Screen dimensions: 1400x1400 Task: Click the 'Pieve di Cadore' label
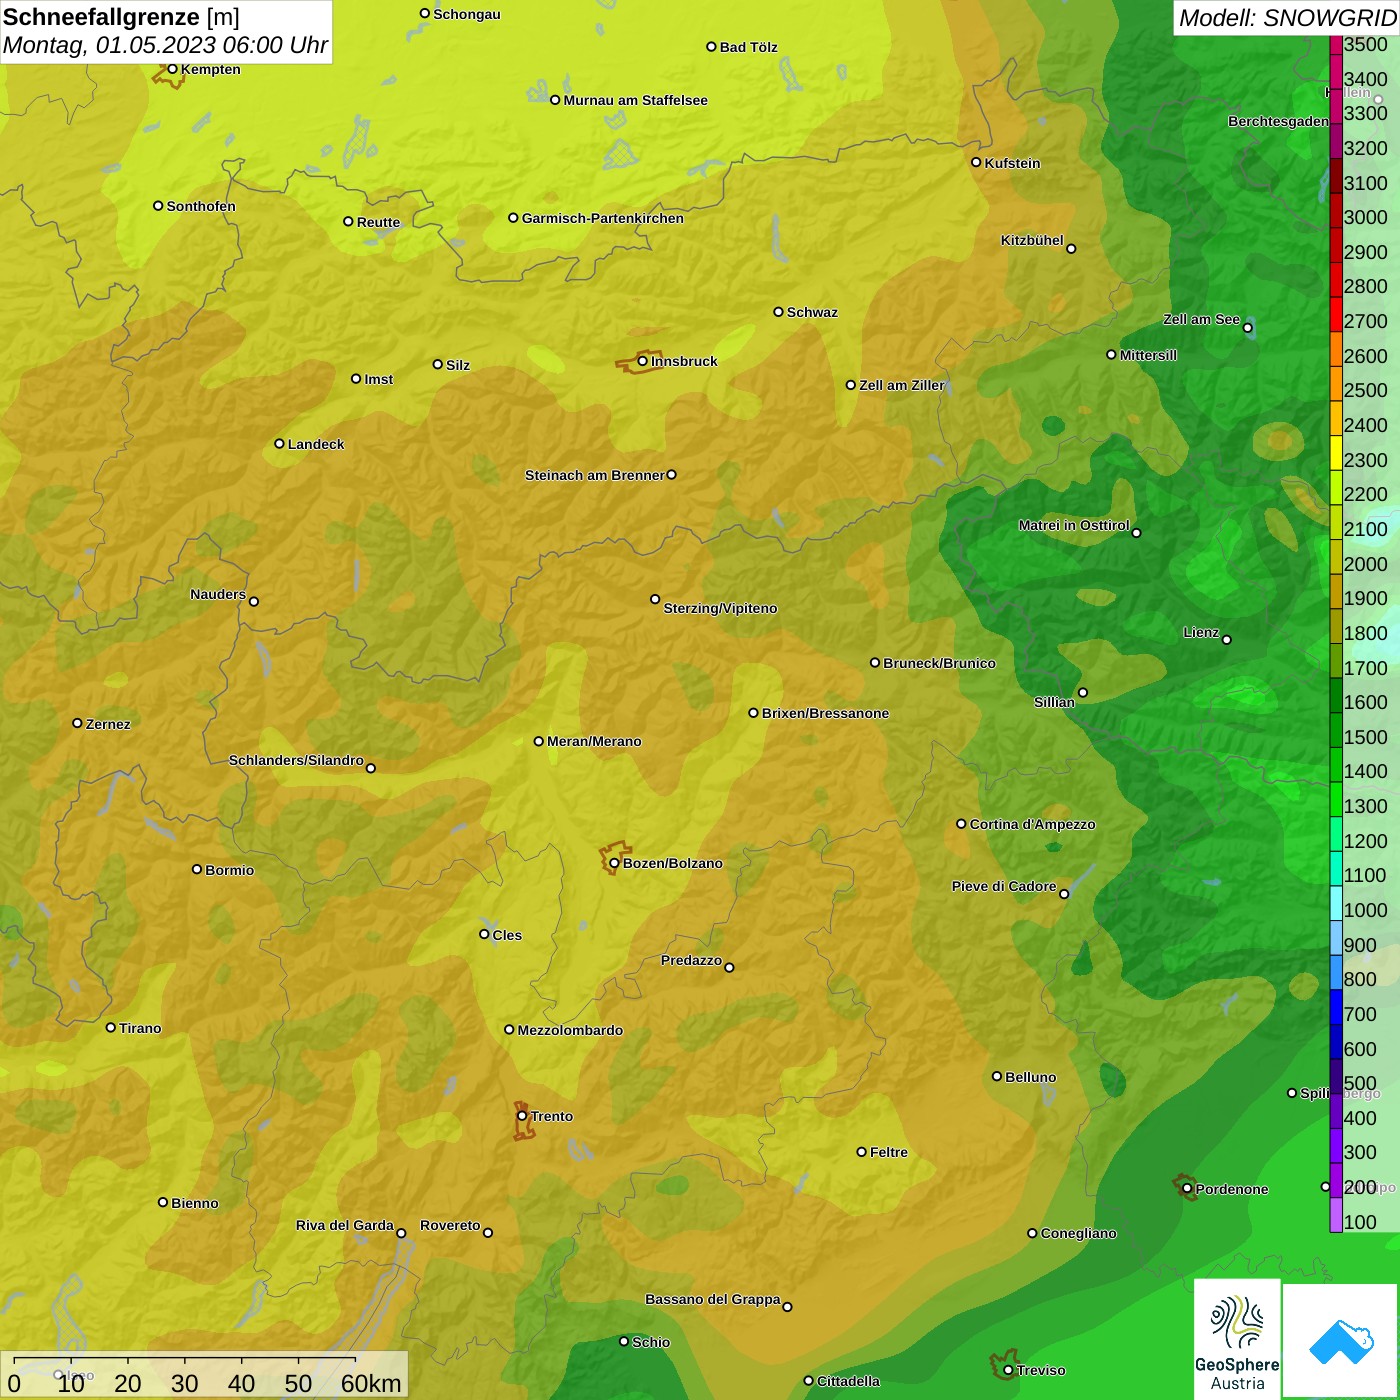(1004, 886)
